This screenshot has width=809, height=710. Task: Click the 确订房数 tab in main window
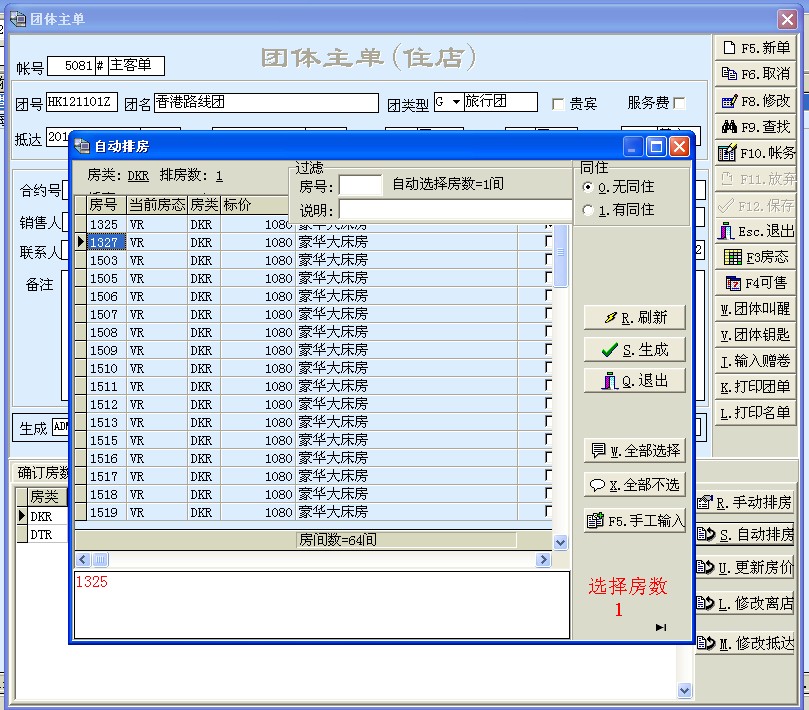pyautogui.click(x=41, y=473)
